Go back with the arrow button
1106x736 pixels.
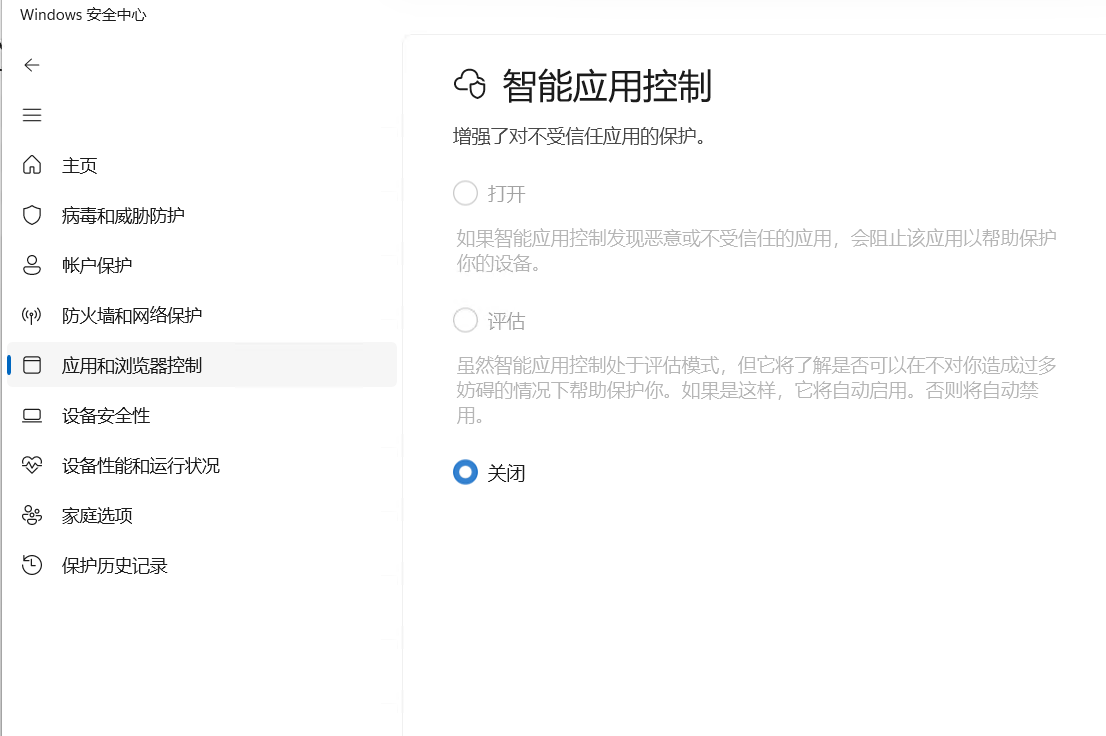pyautogui.click(x=31, y=64)
